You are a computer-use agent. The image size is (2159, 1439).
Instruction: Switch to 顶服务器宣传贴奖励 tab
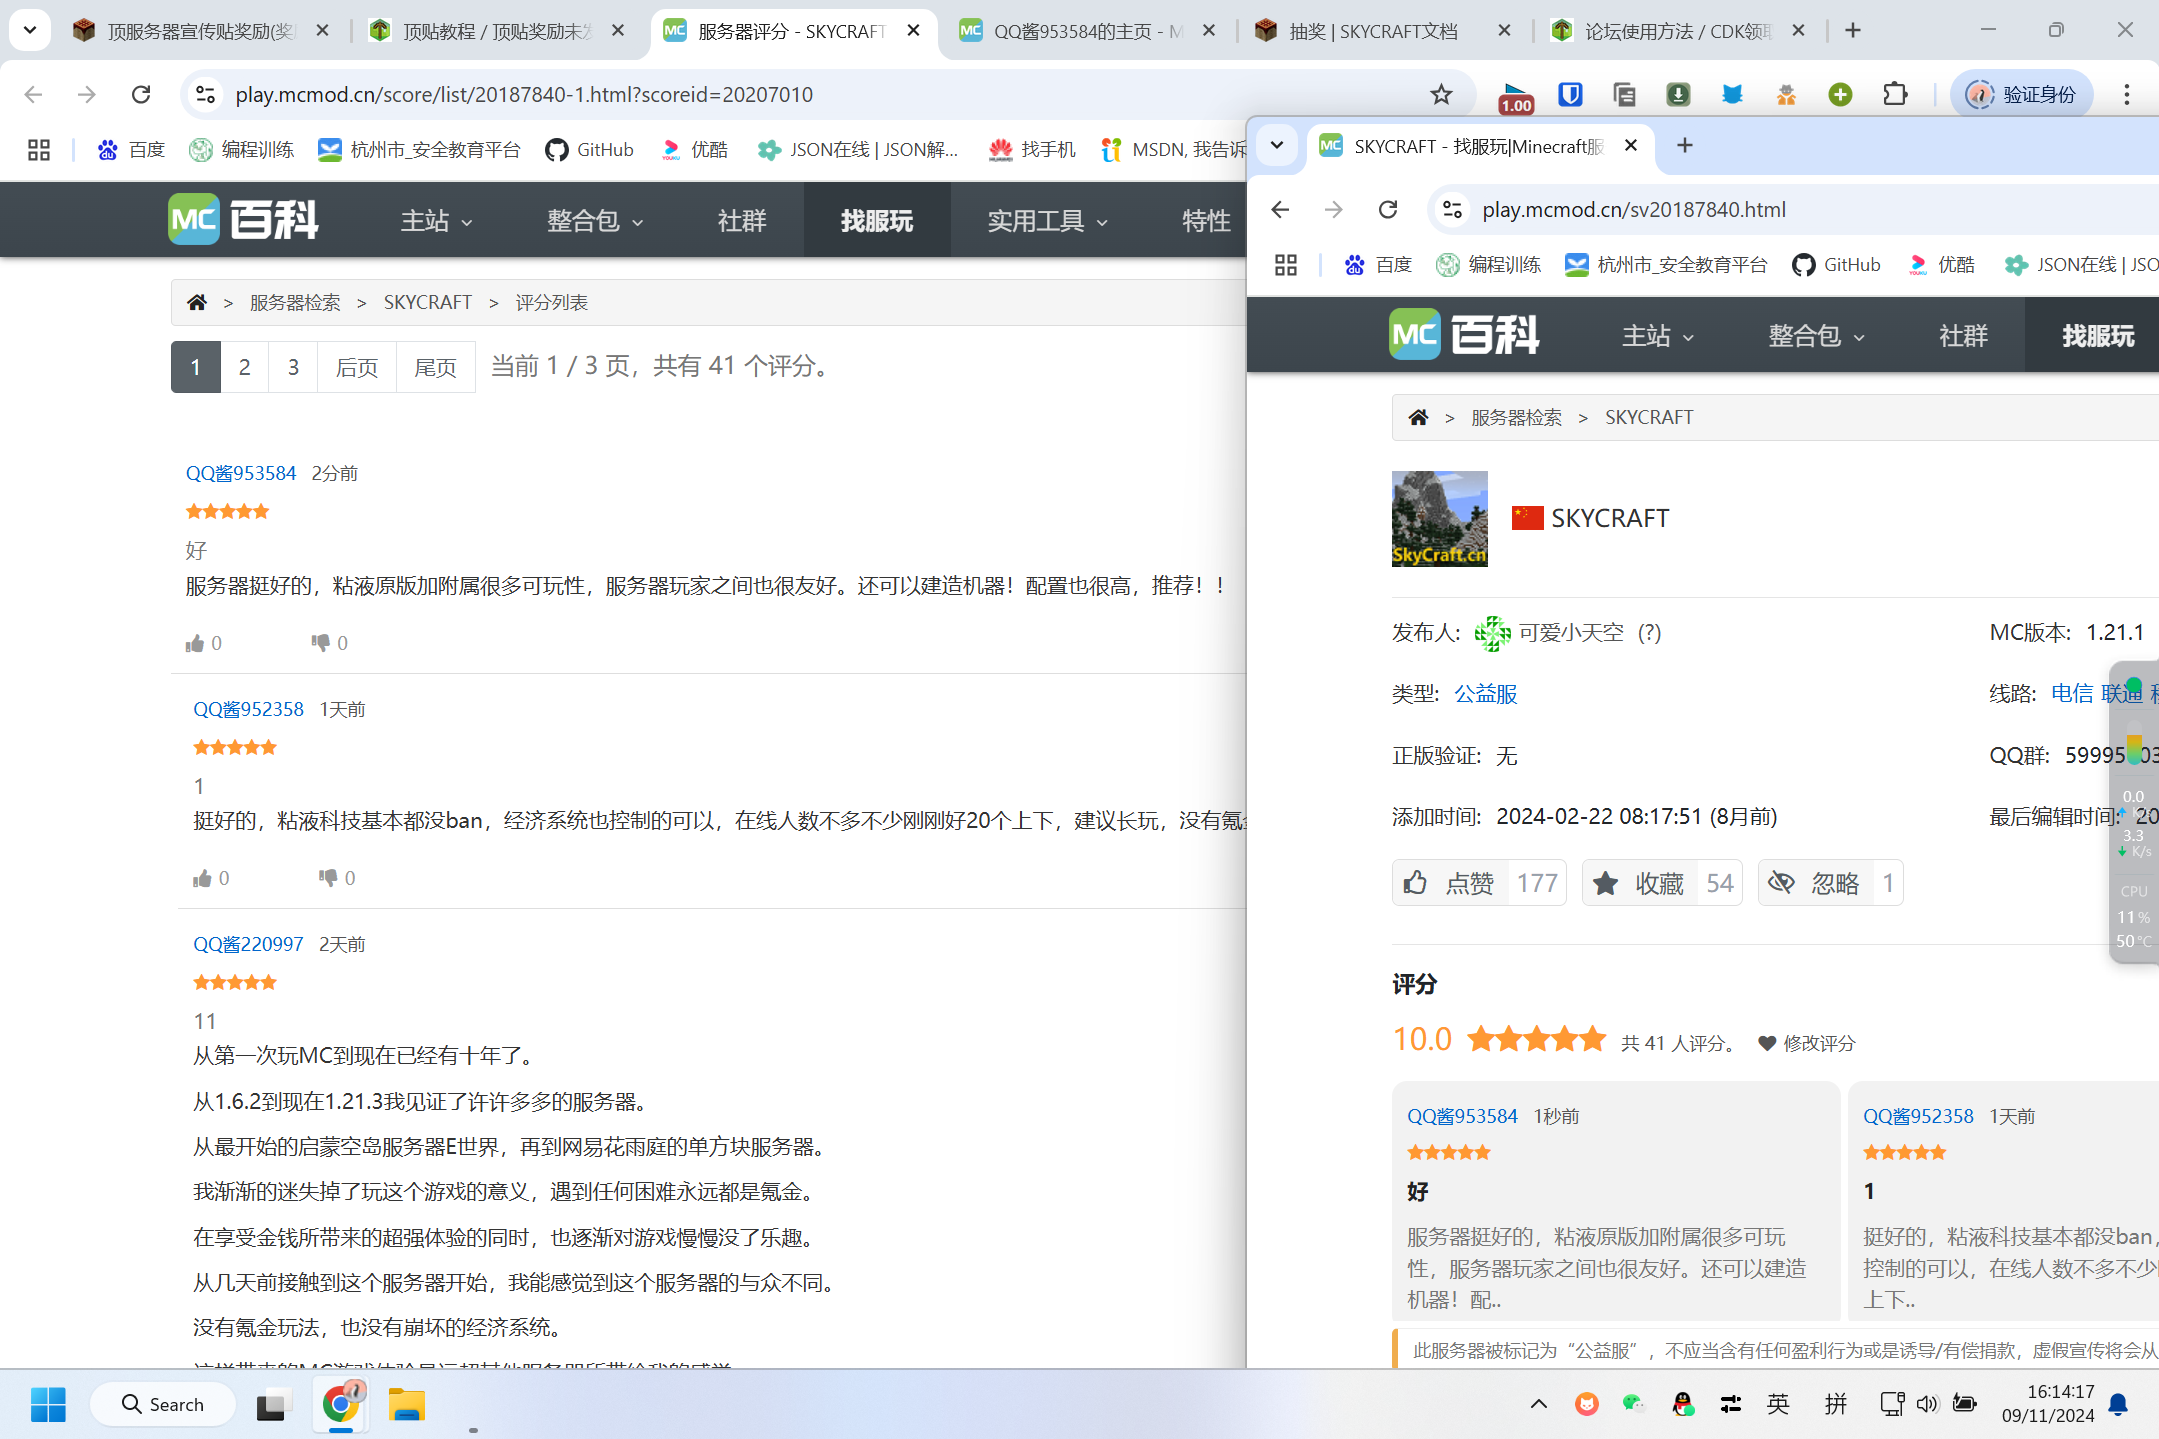[201, 31]
